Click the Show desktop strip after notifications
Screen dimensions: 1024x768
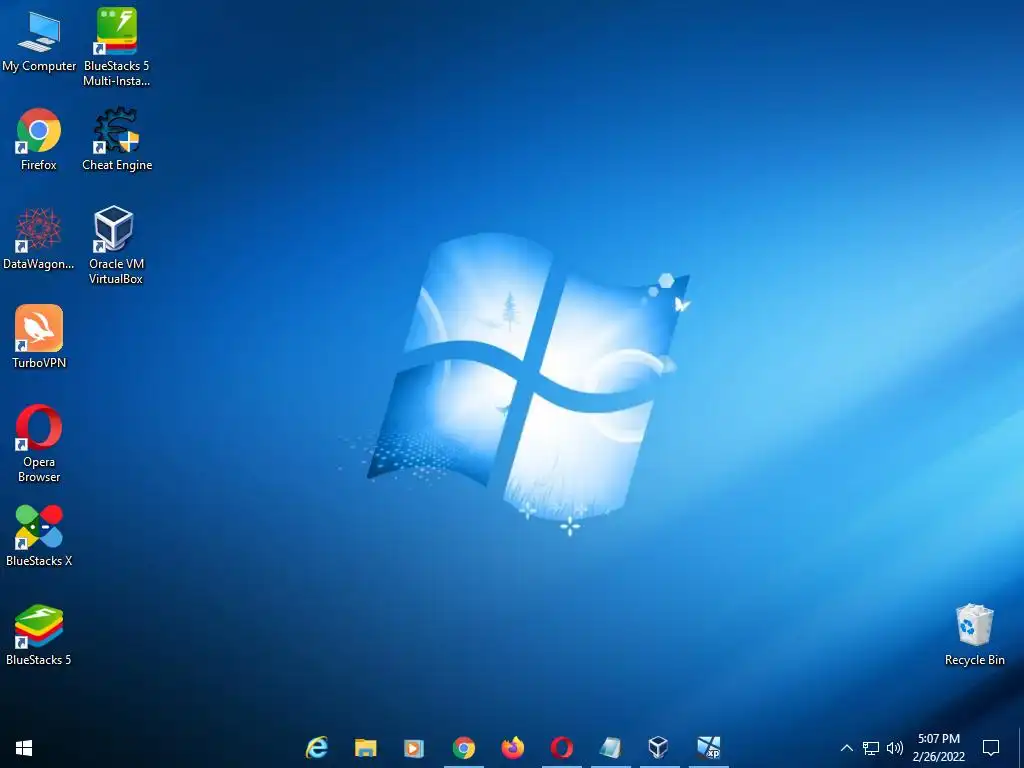click(x=1021, y=748)
